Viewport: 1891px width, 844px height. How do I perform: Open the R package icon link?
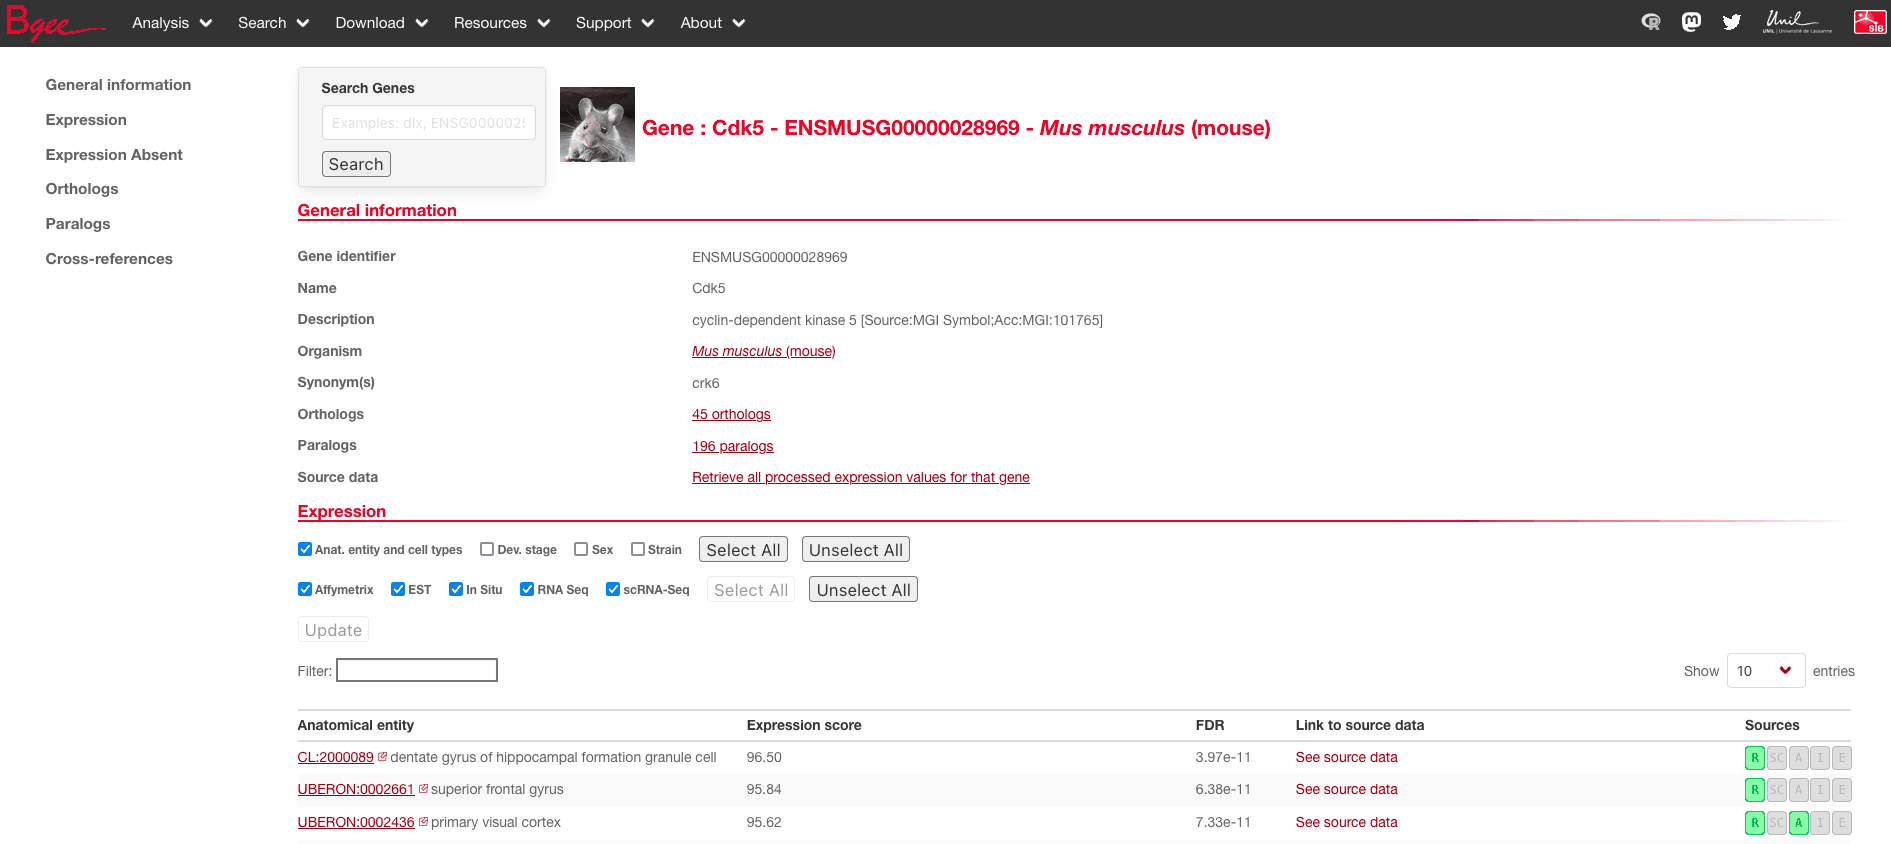(x=1651, y=22)
